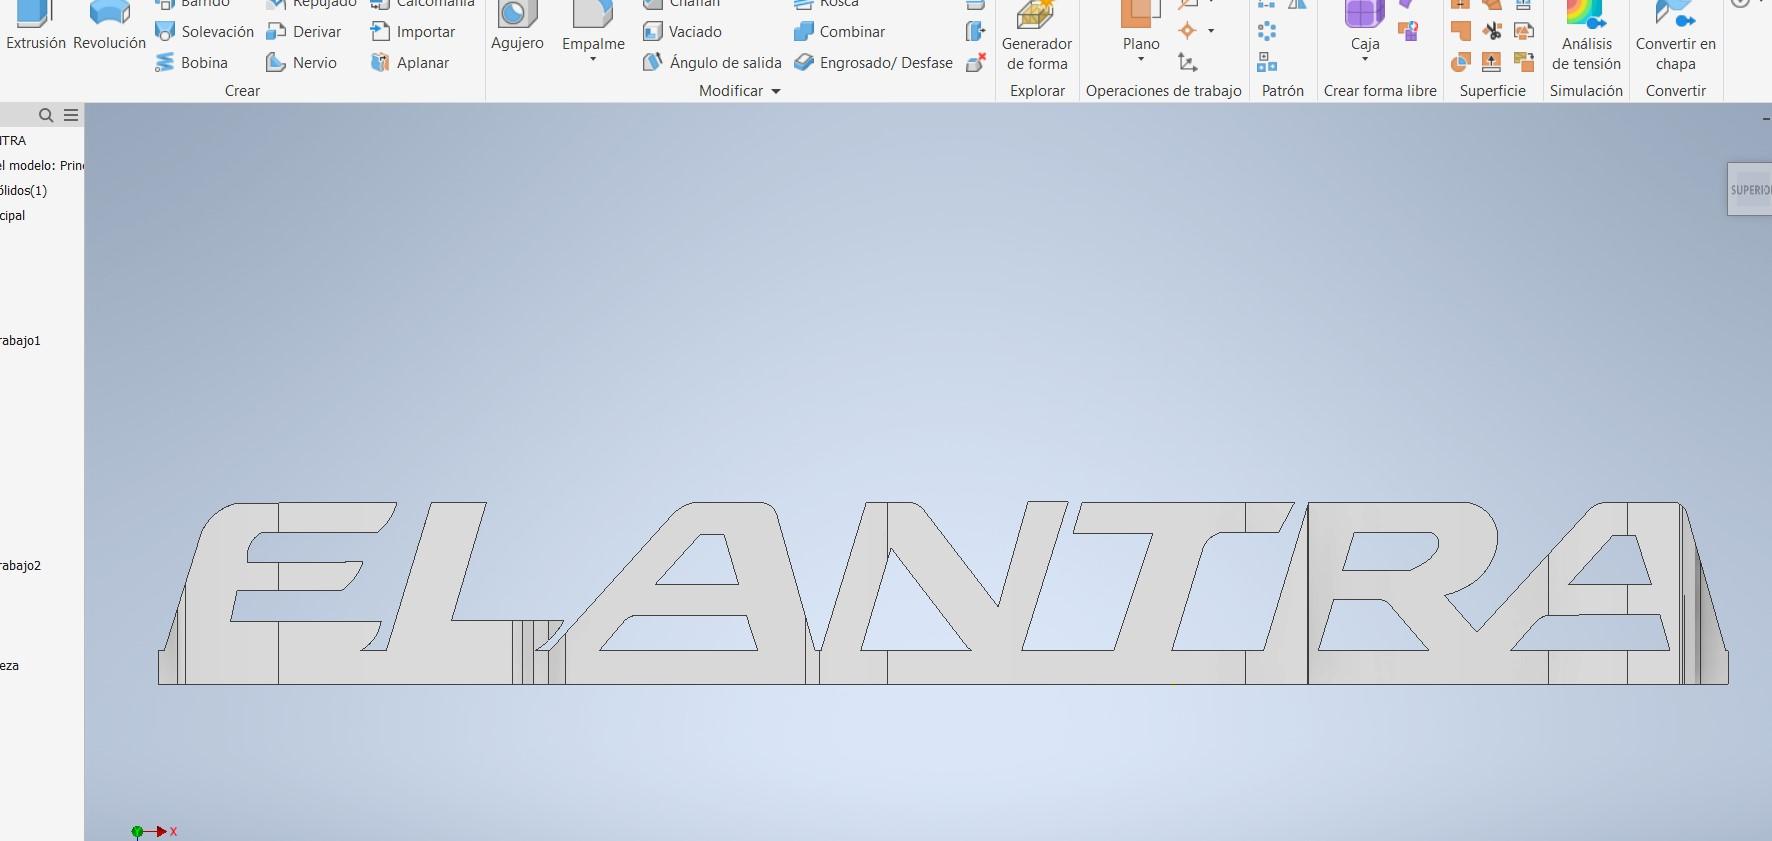Click the UCS coordinate system icon
Screen dimensions: 1772x841
point(1187,62)
